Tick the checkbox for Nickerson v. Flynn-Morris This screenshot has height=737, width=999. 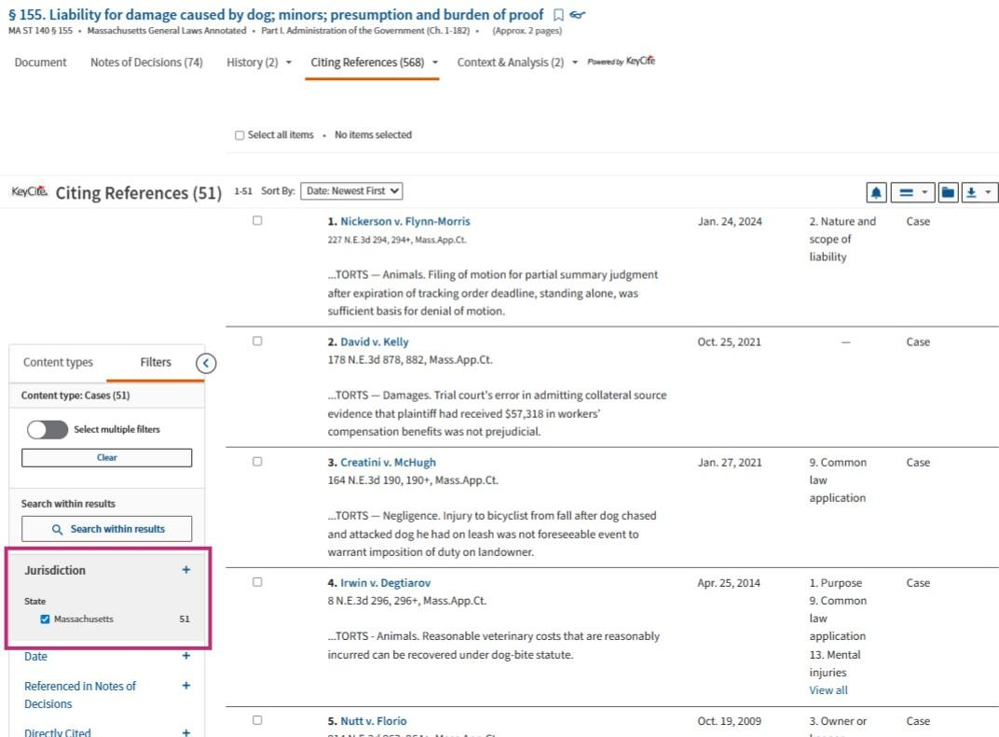point(257,220)
